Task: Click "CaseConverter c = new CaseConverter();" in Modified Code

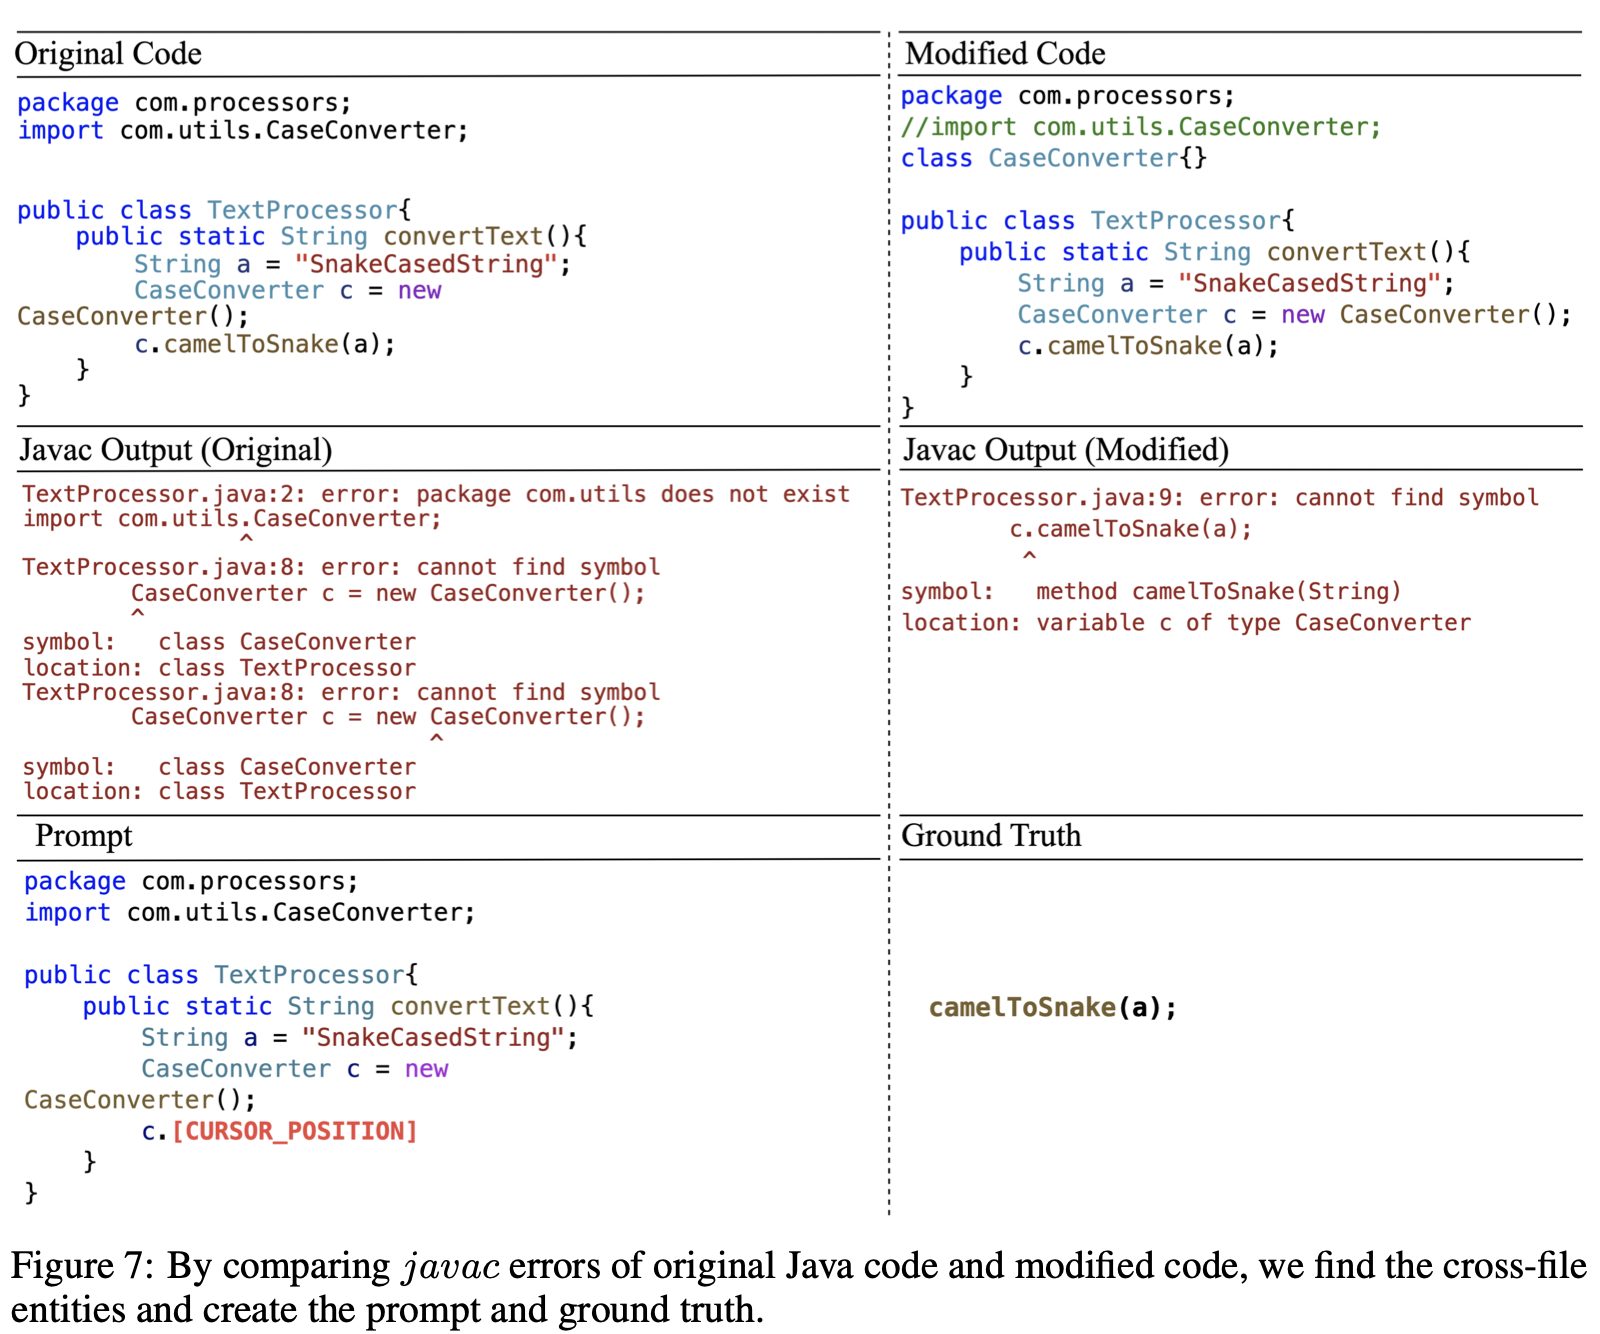Action: (1294, 315)
